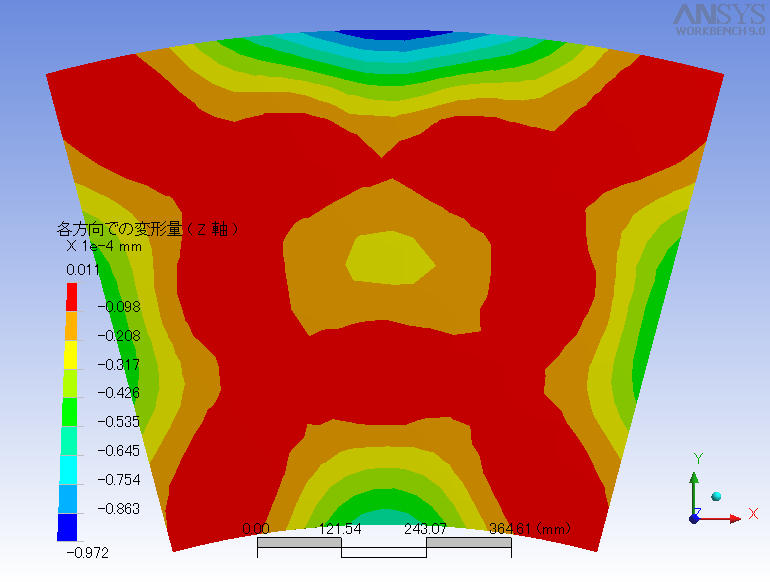The image size is (770, 582).
Task: Click legend value -0.098
Action: point(119,307)
